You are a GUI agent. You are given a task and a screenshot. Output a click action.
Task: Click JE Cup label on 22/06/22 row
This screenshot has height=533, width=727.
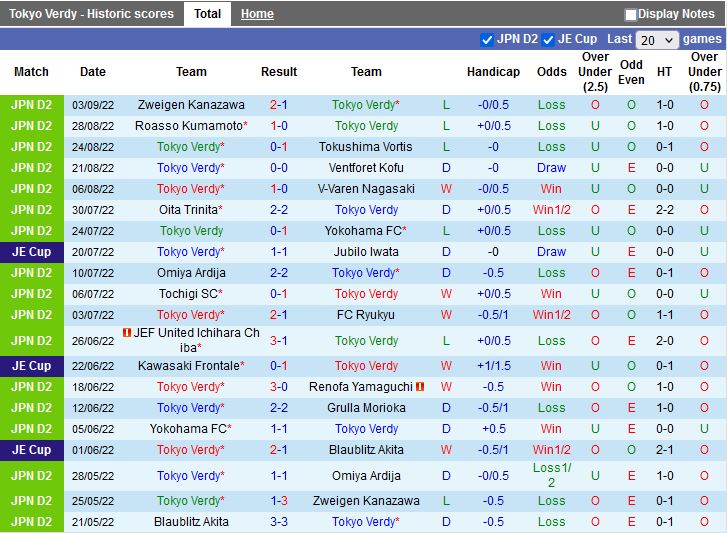pos(32,366)
